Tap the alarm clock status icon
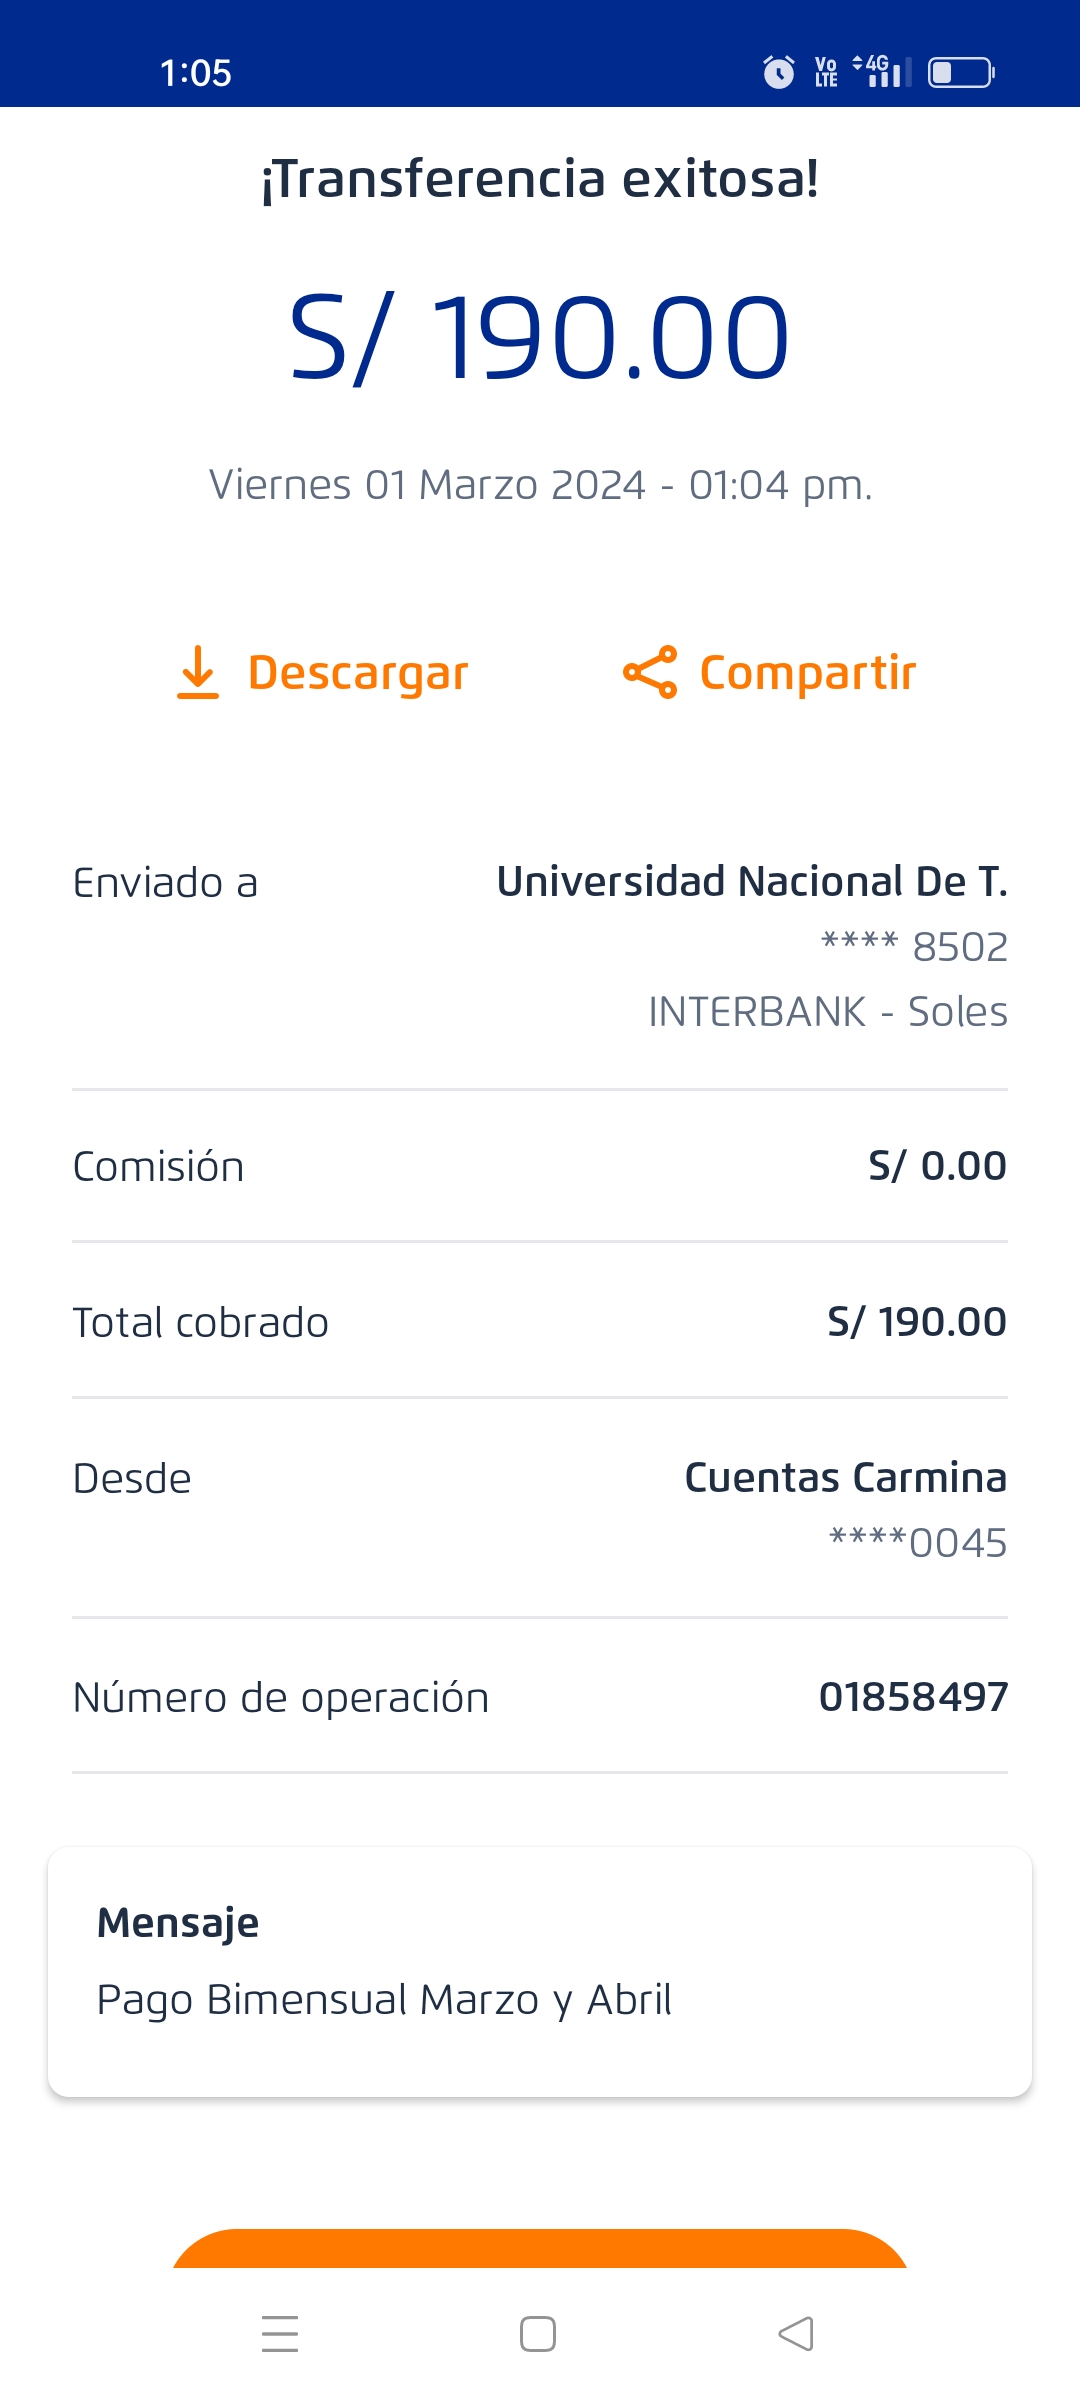This screenshot has width=1080, height=2400. pos(778,72)
